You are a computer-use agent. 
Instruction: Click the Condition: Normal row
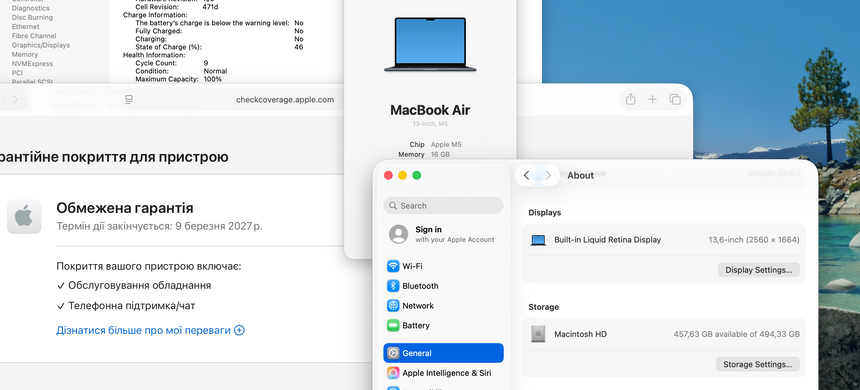click(181, 71)
